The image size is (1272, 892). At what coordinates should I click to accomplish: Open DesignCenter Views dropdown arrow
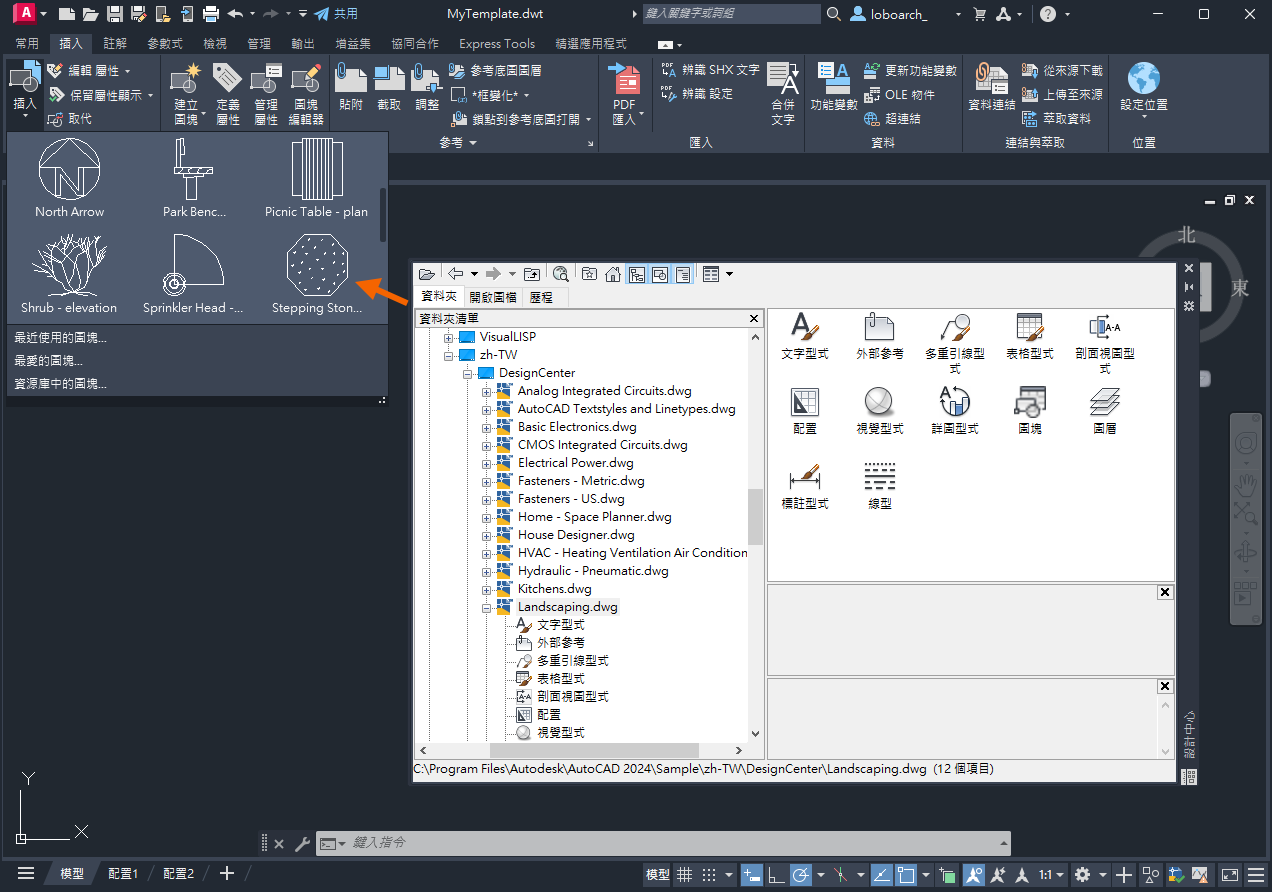tap(729, 274)
